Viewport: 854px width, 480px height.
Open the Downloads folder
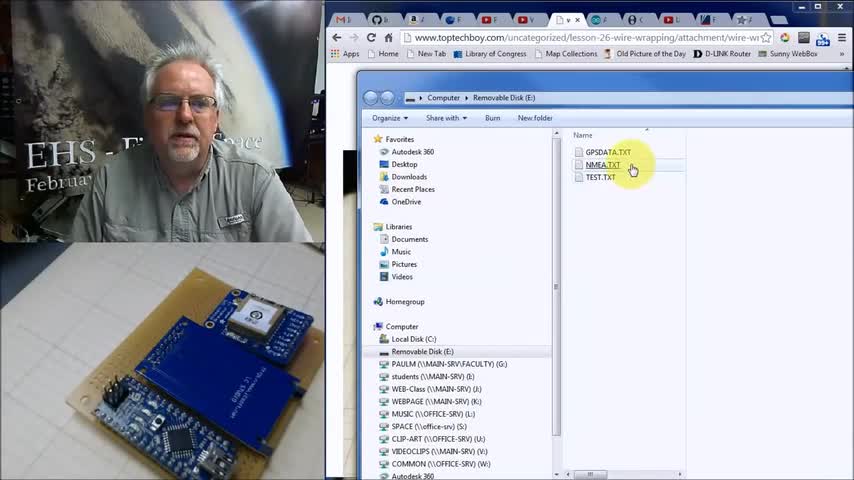coord(409,177)
